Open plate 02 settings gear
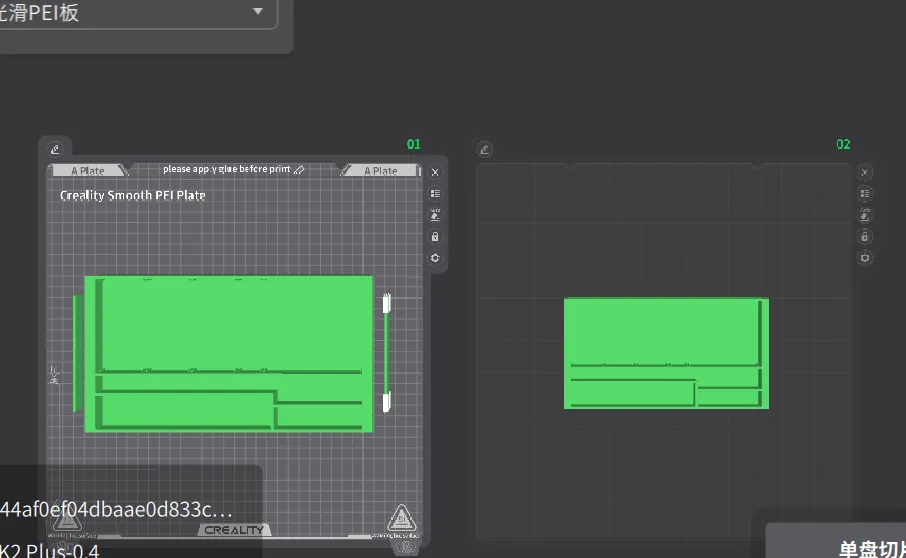Viewport: 906px width, 558px height. pyautogui.click(x=865, y=258)
